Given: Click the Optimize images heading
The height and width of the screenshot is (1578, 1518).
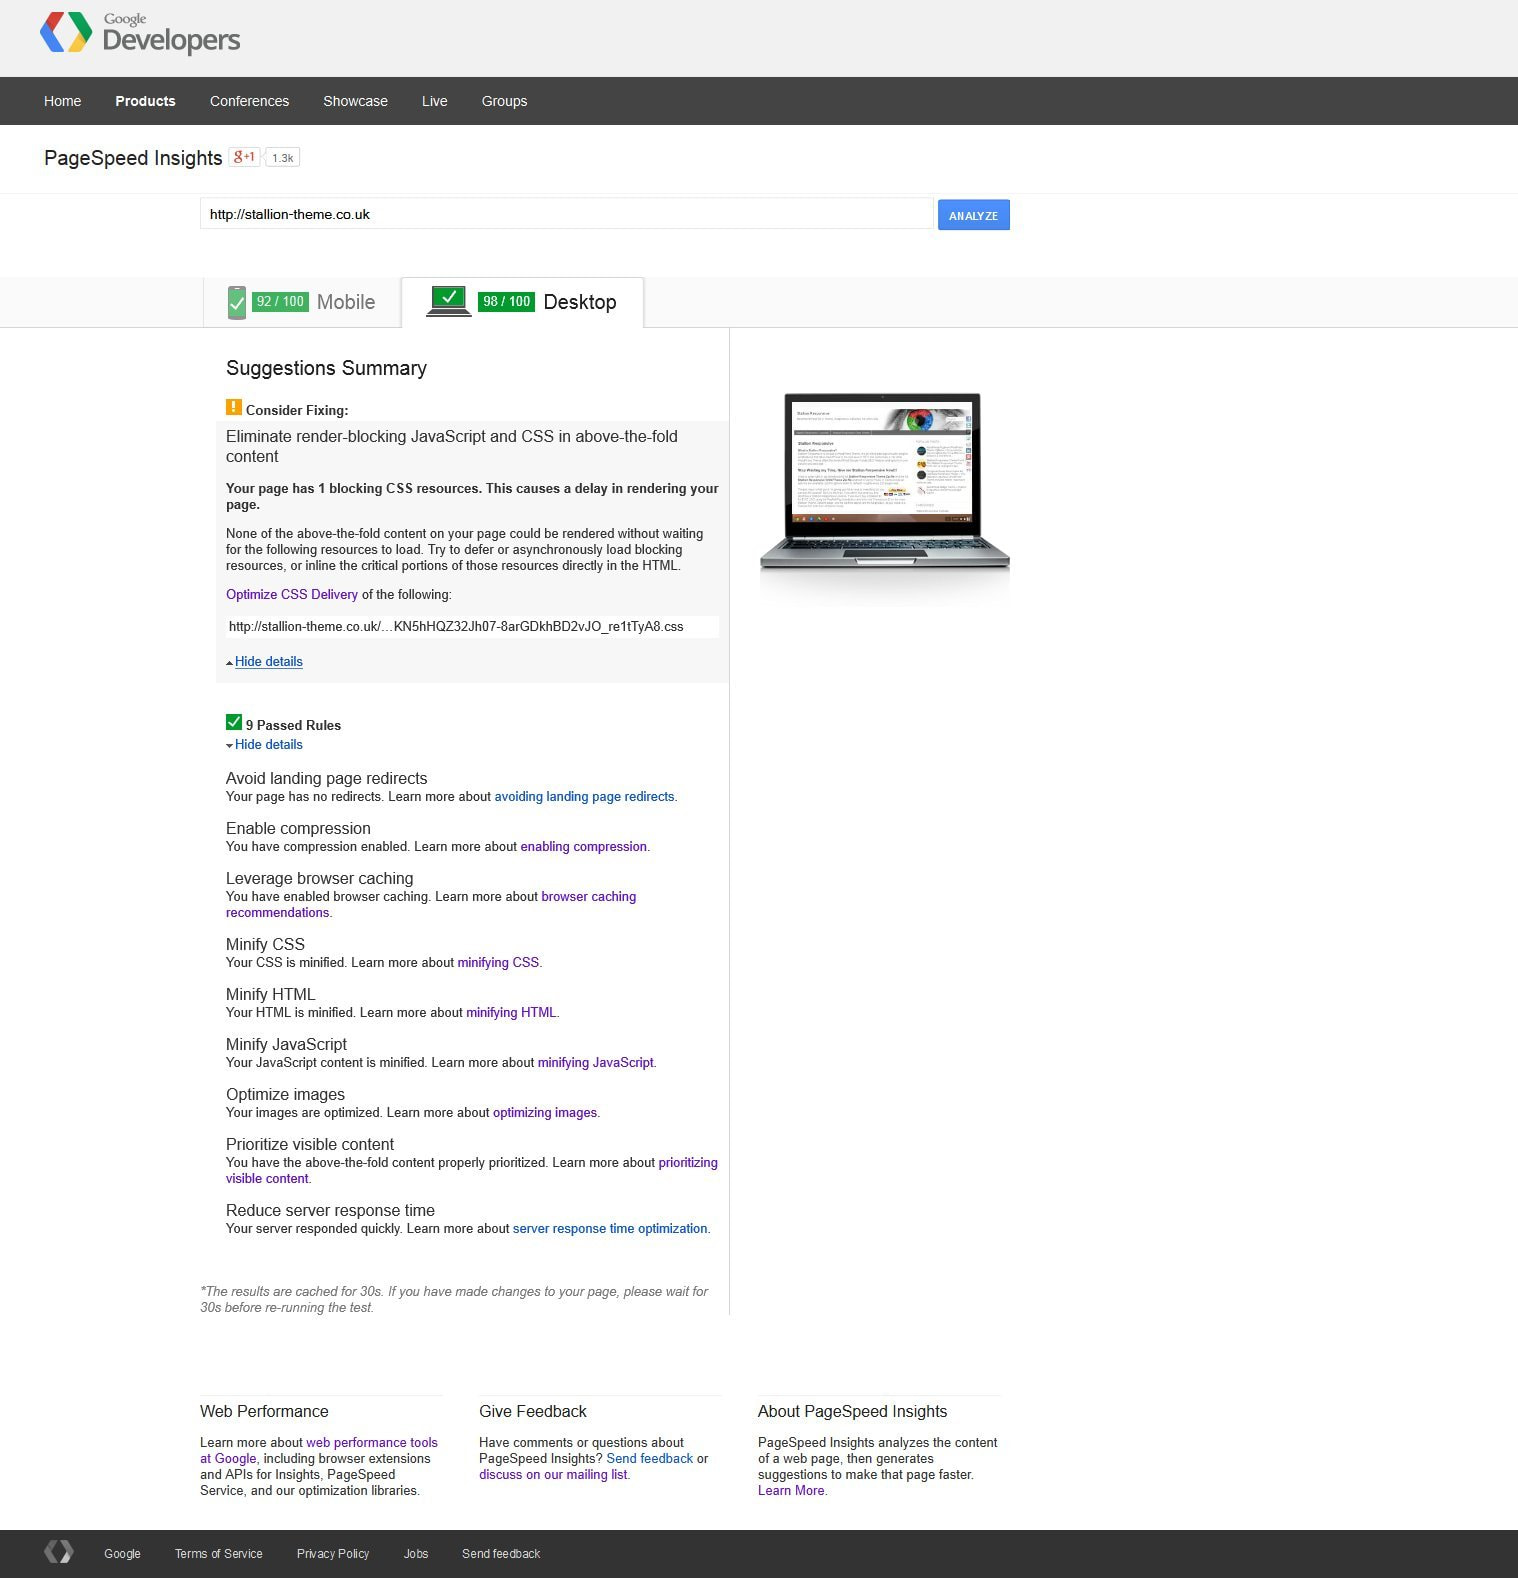Looking at the screenshot, I should [285, 1095].
